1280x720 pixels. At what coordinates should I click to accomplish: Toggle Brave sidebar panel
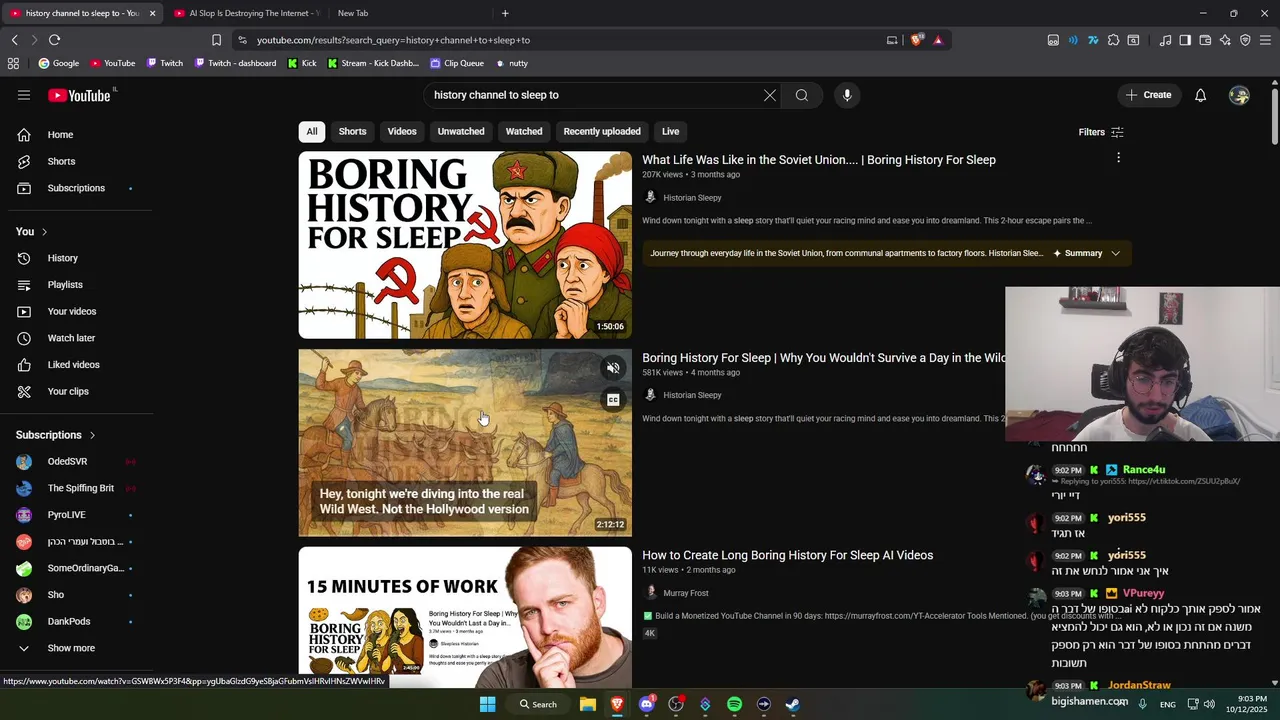[x=1185, y=40]
